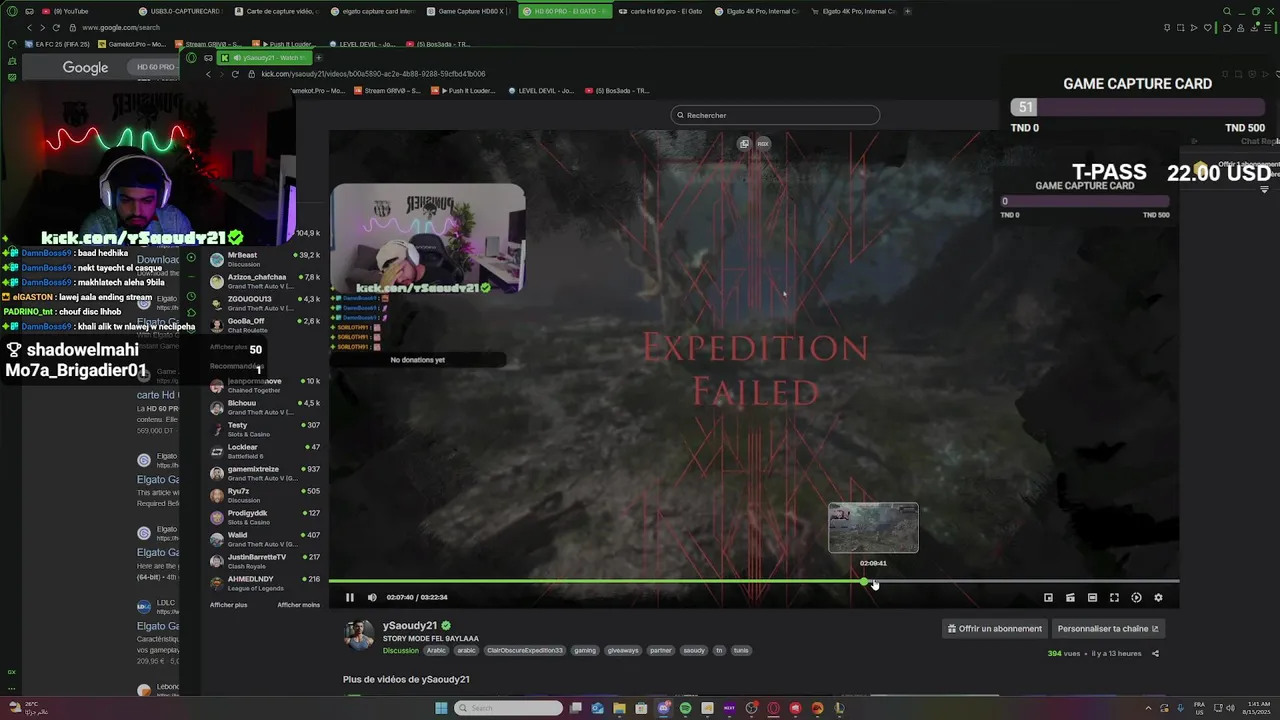Open JustinBarretteTV channel in sidebar
Image resolution: width=1280 pixels, height=720 pixels.
265,561
